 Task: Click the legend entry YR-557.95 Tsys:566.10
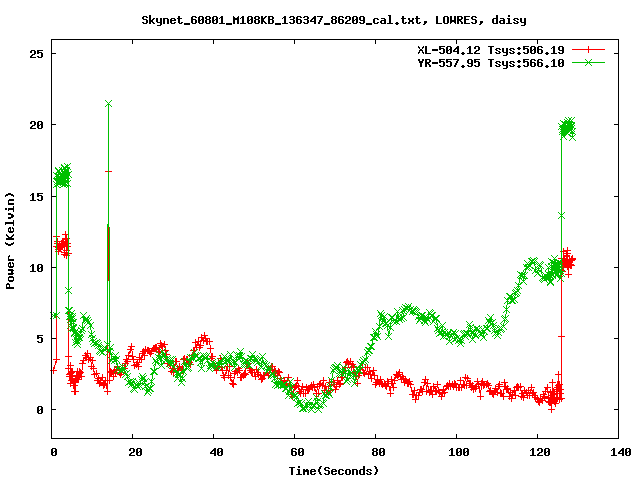click(491, 63)
